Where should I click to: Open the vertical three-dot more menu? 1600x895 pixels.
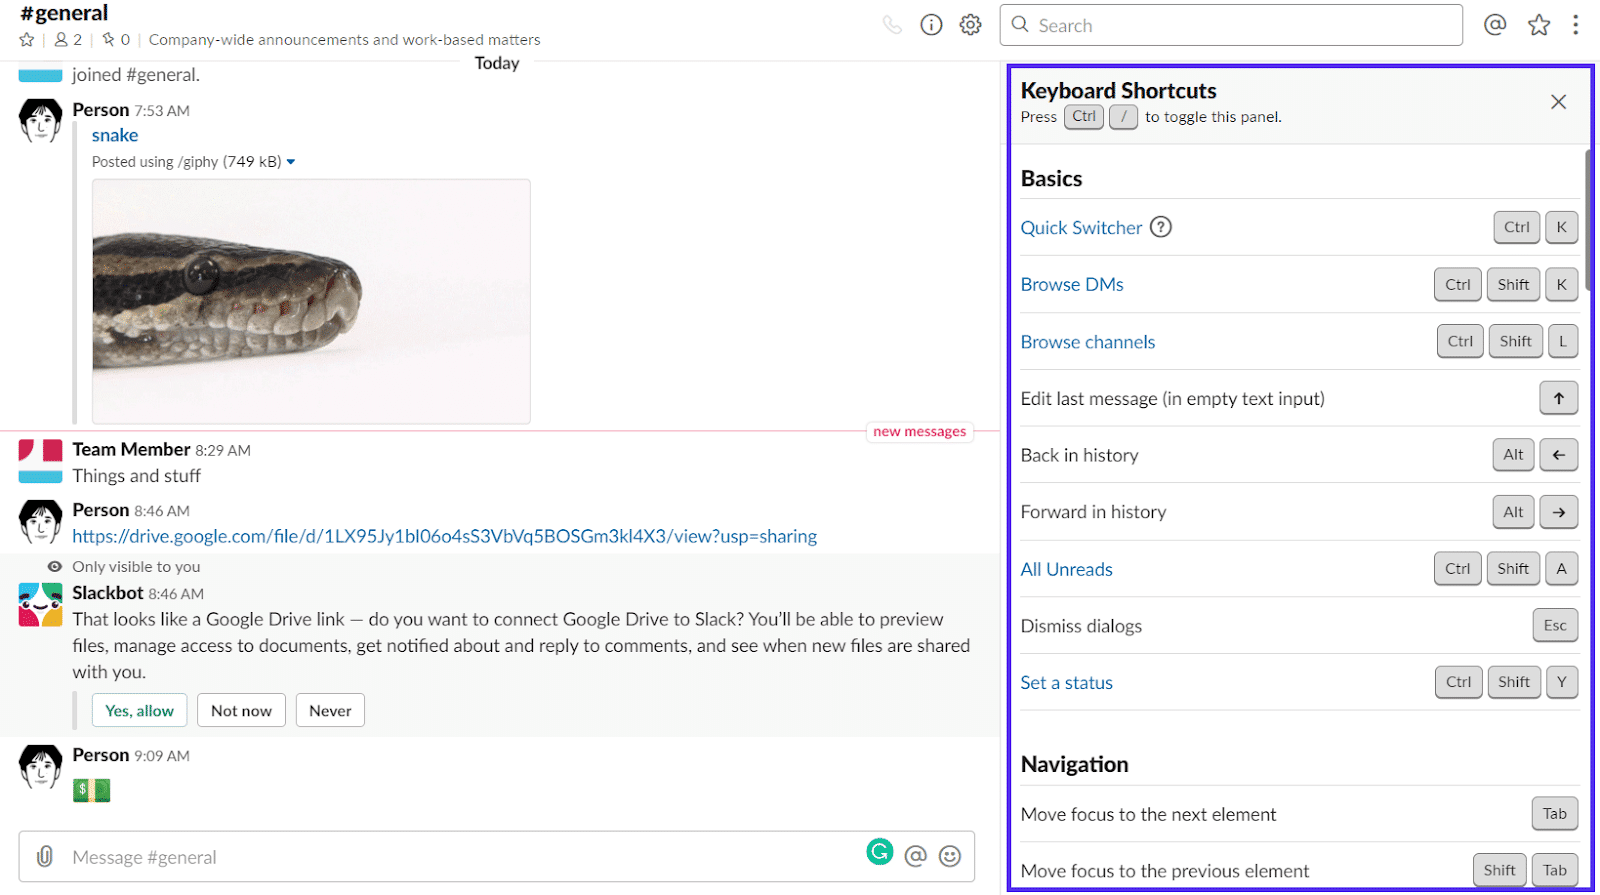click(x=1575, y=25)
